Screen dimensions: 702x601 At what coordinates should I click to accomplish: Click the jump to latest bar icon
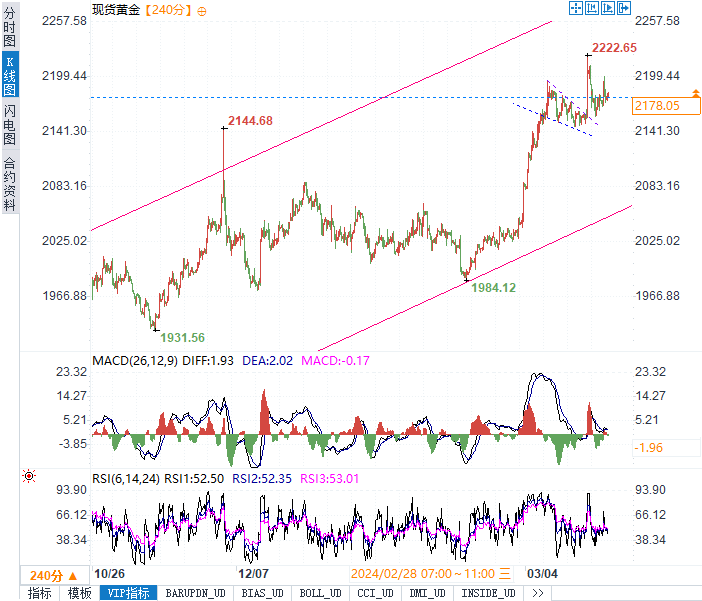624,8
